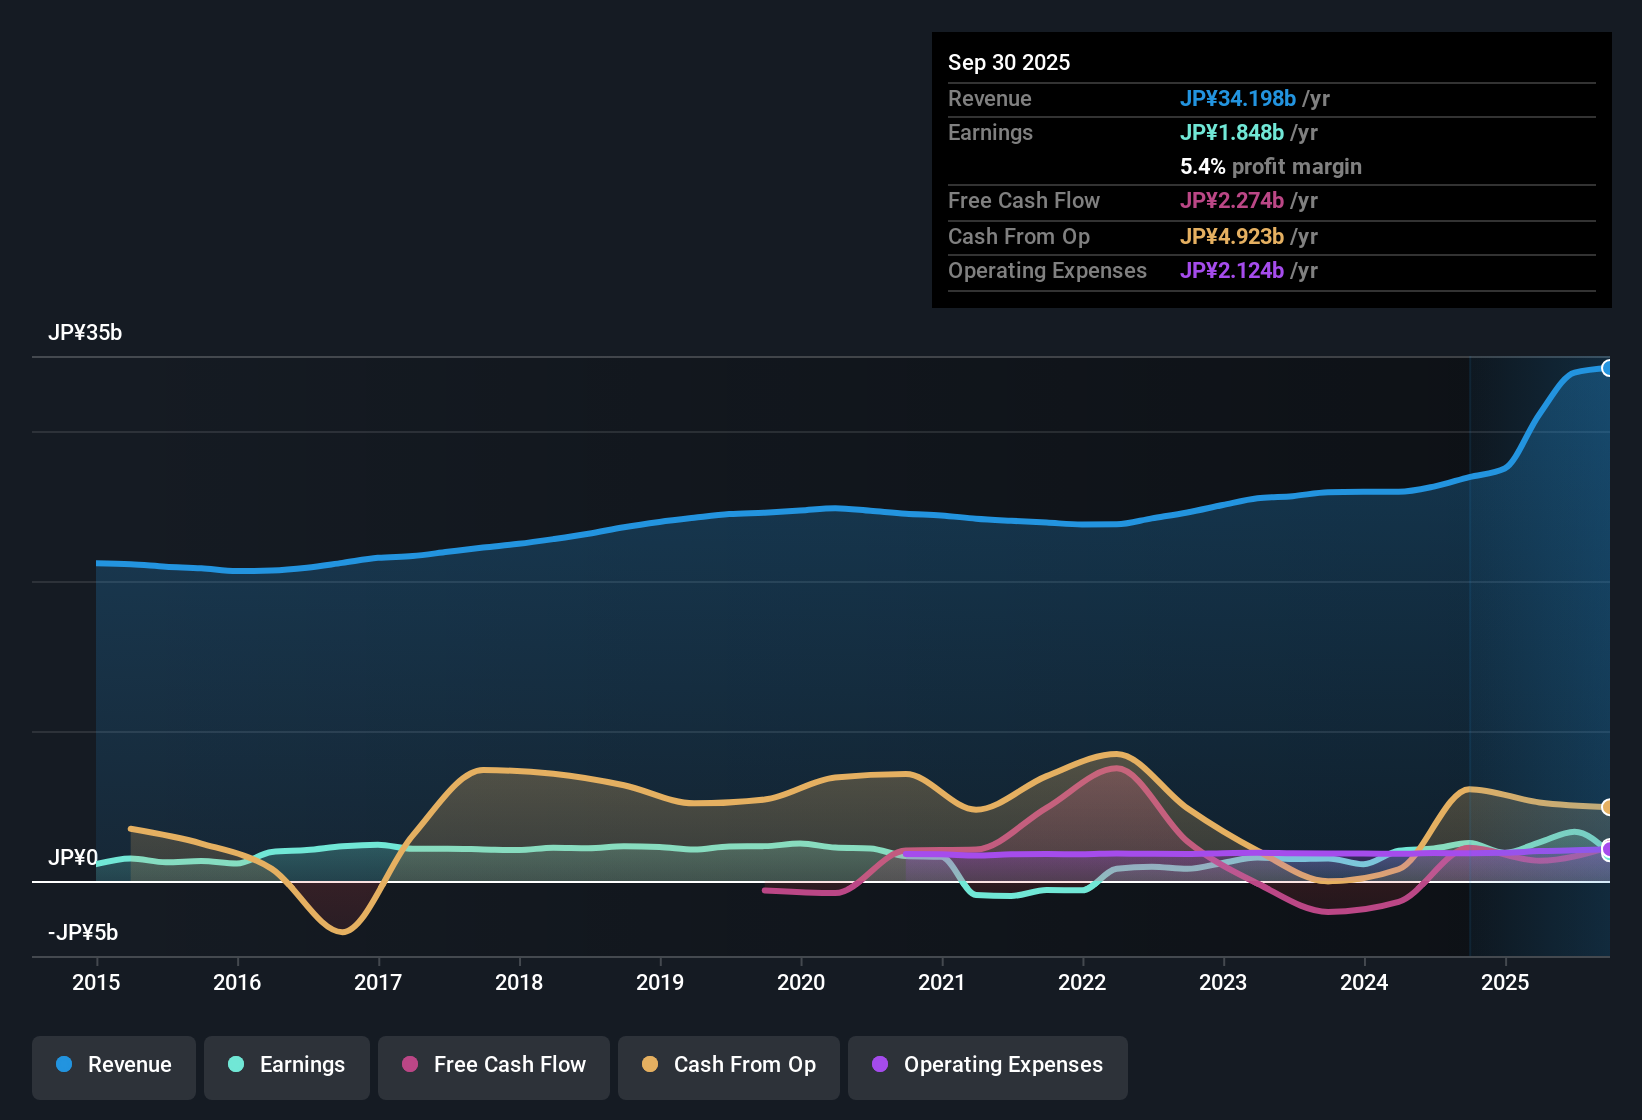
Task: Click the purple Operating Expenses legend dot
Action: pyautogui.click(x=880, y=1065)
